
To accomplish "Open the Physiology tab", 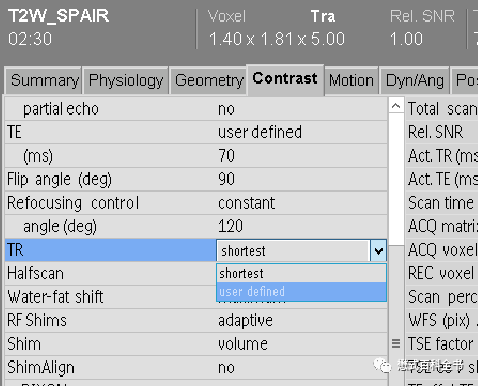I will click(x=126, y=80).
